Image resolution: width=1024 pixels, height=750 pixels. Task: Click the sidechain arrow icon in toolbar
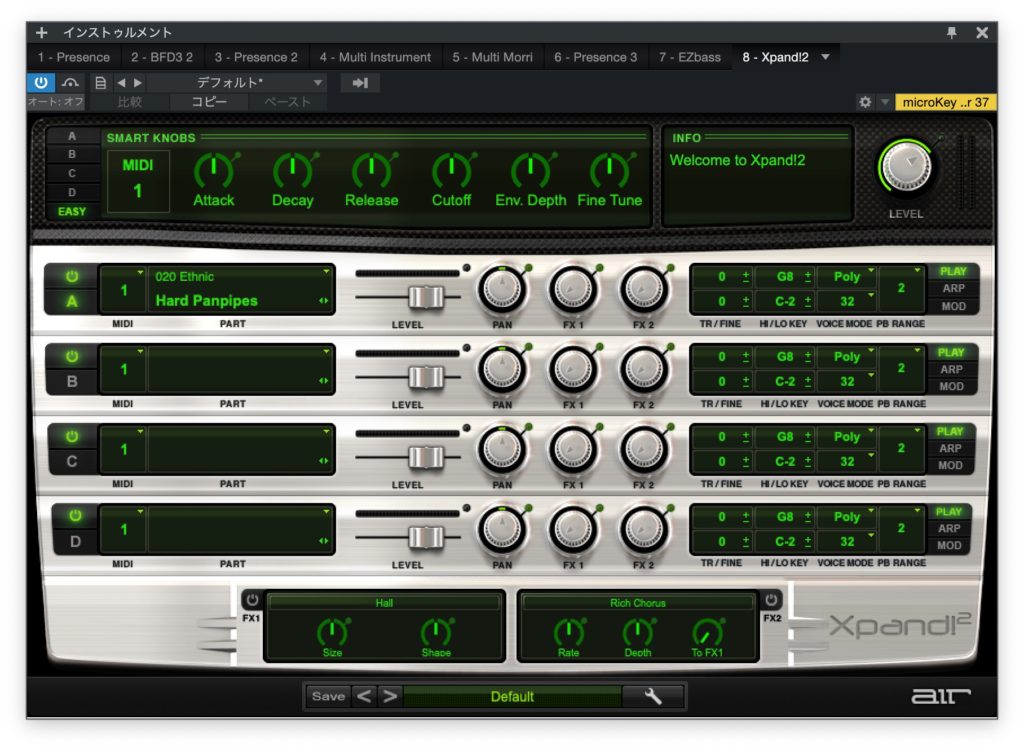click(360, 83)
